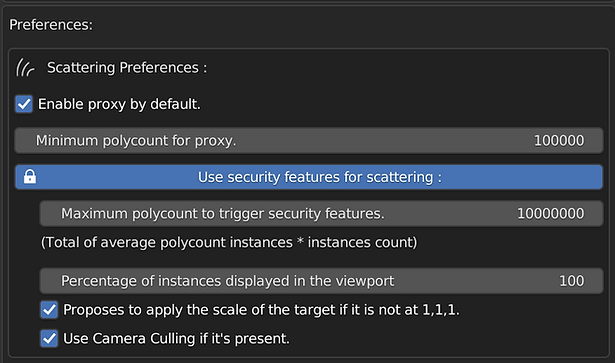Disable the Use Camera Culling checkbox
The height and width of the screenshot is (363, 615).
pyautogui.click(x=49, y=338)
